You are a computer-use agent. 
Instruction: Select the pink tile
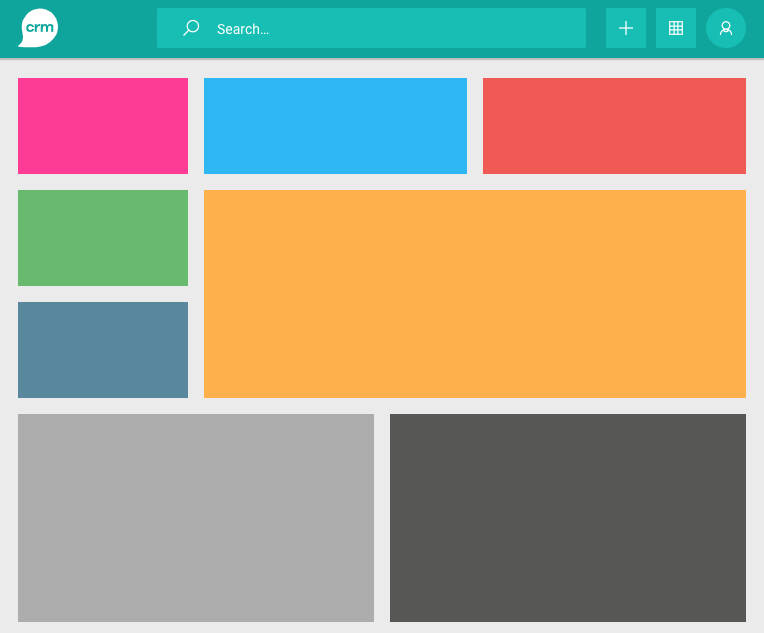[103, 126]
